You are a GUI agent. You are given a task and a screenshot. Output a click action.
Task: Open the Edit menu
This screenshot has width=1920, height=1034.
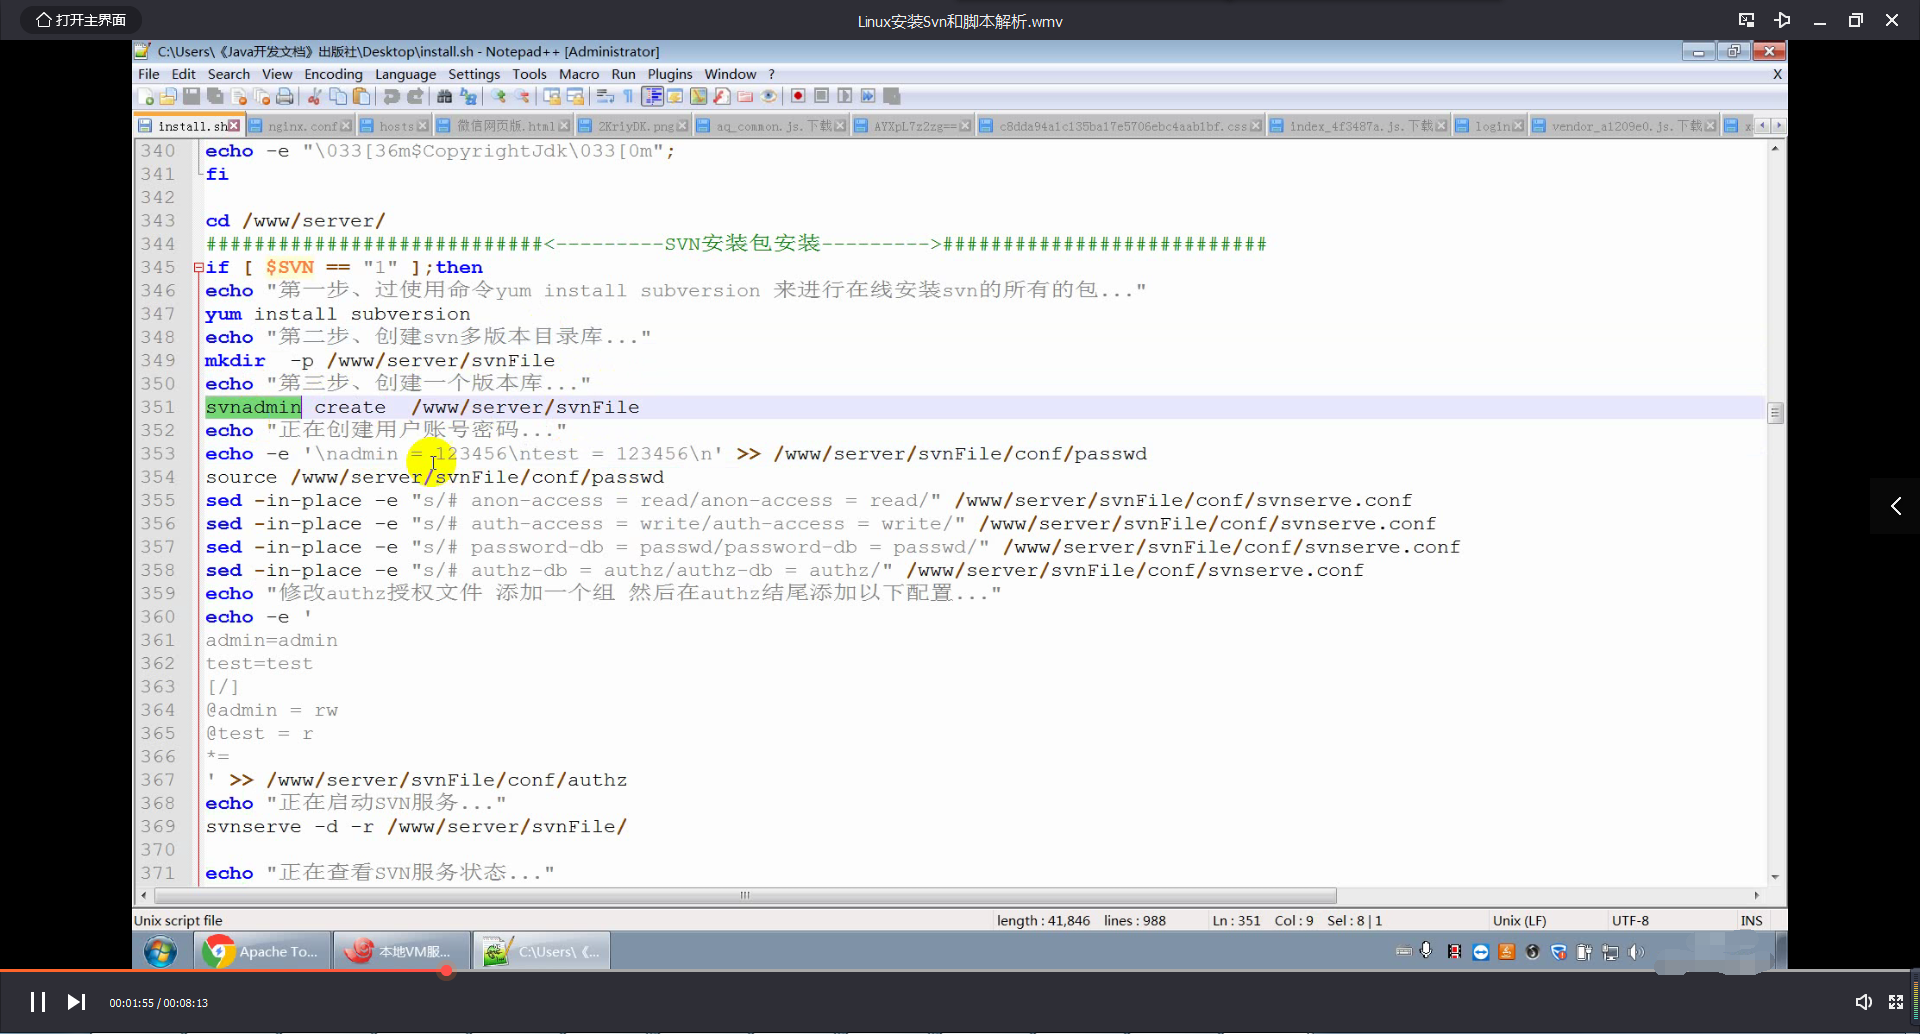coord(183,74)
